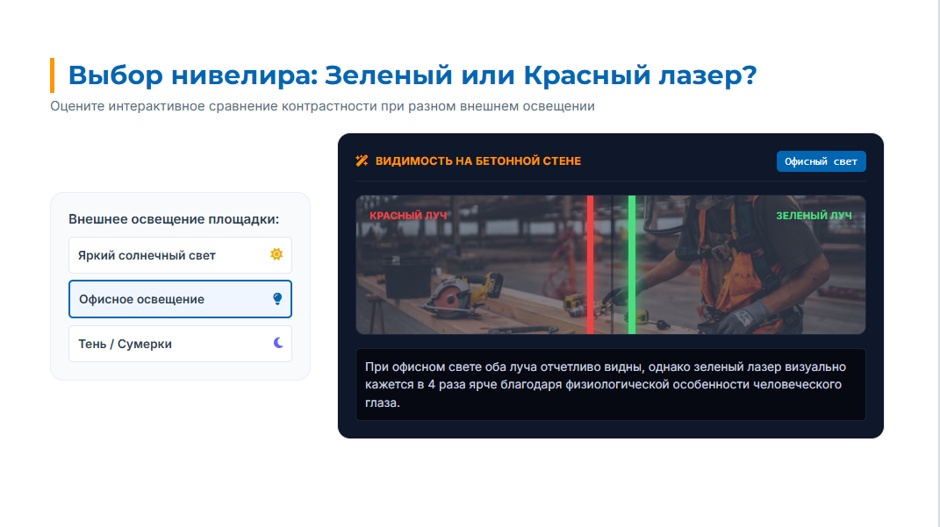Image resolution: width=940 pixels, height=527 pixels.
Task: Click the description text starting "При офисном свете"
Action: [x=605, y=384]
